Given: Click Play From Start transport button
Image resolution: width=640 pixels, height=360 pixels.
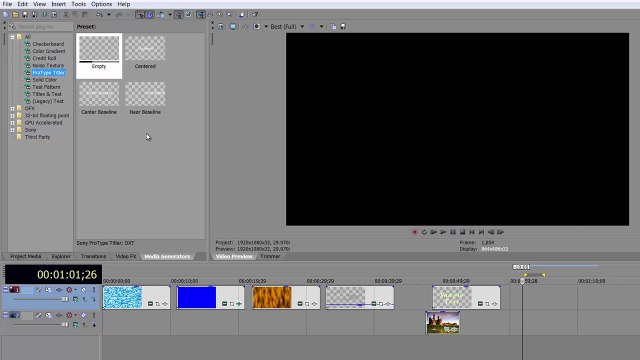Looking at the screenshot, I should pos(433,232).
